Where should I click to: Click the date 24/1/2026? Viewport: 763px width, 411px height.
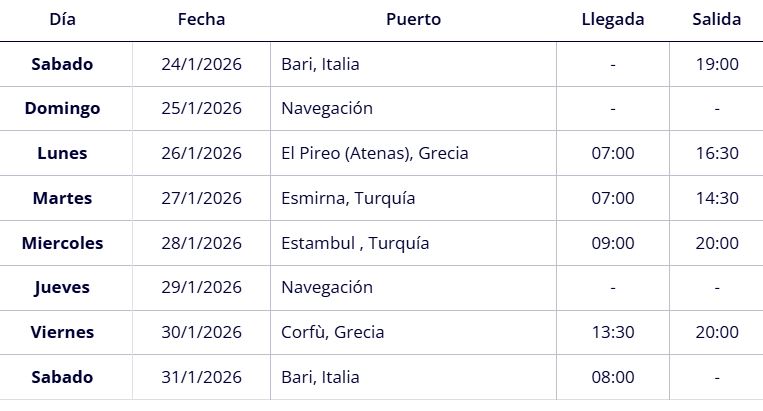pyautogui.click(x=201, y=64)
